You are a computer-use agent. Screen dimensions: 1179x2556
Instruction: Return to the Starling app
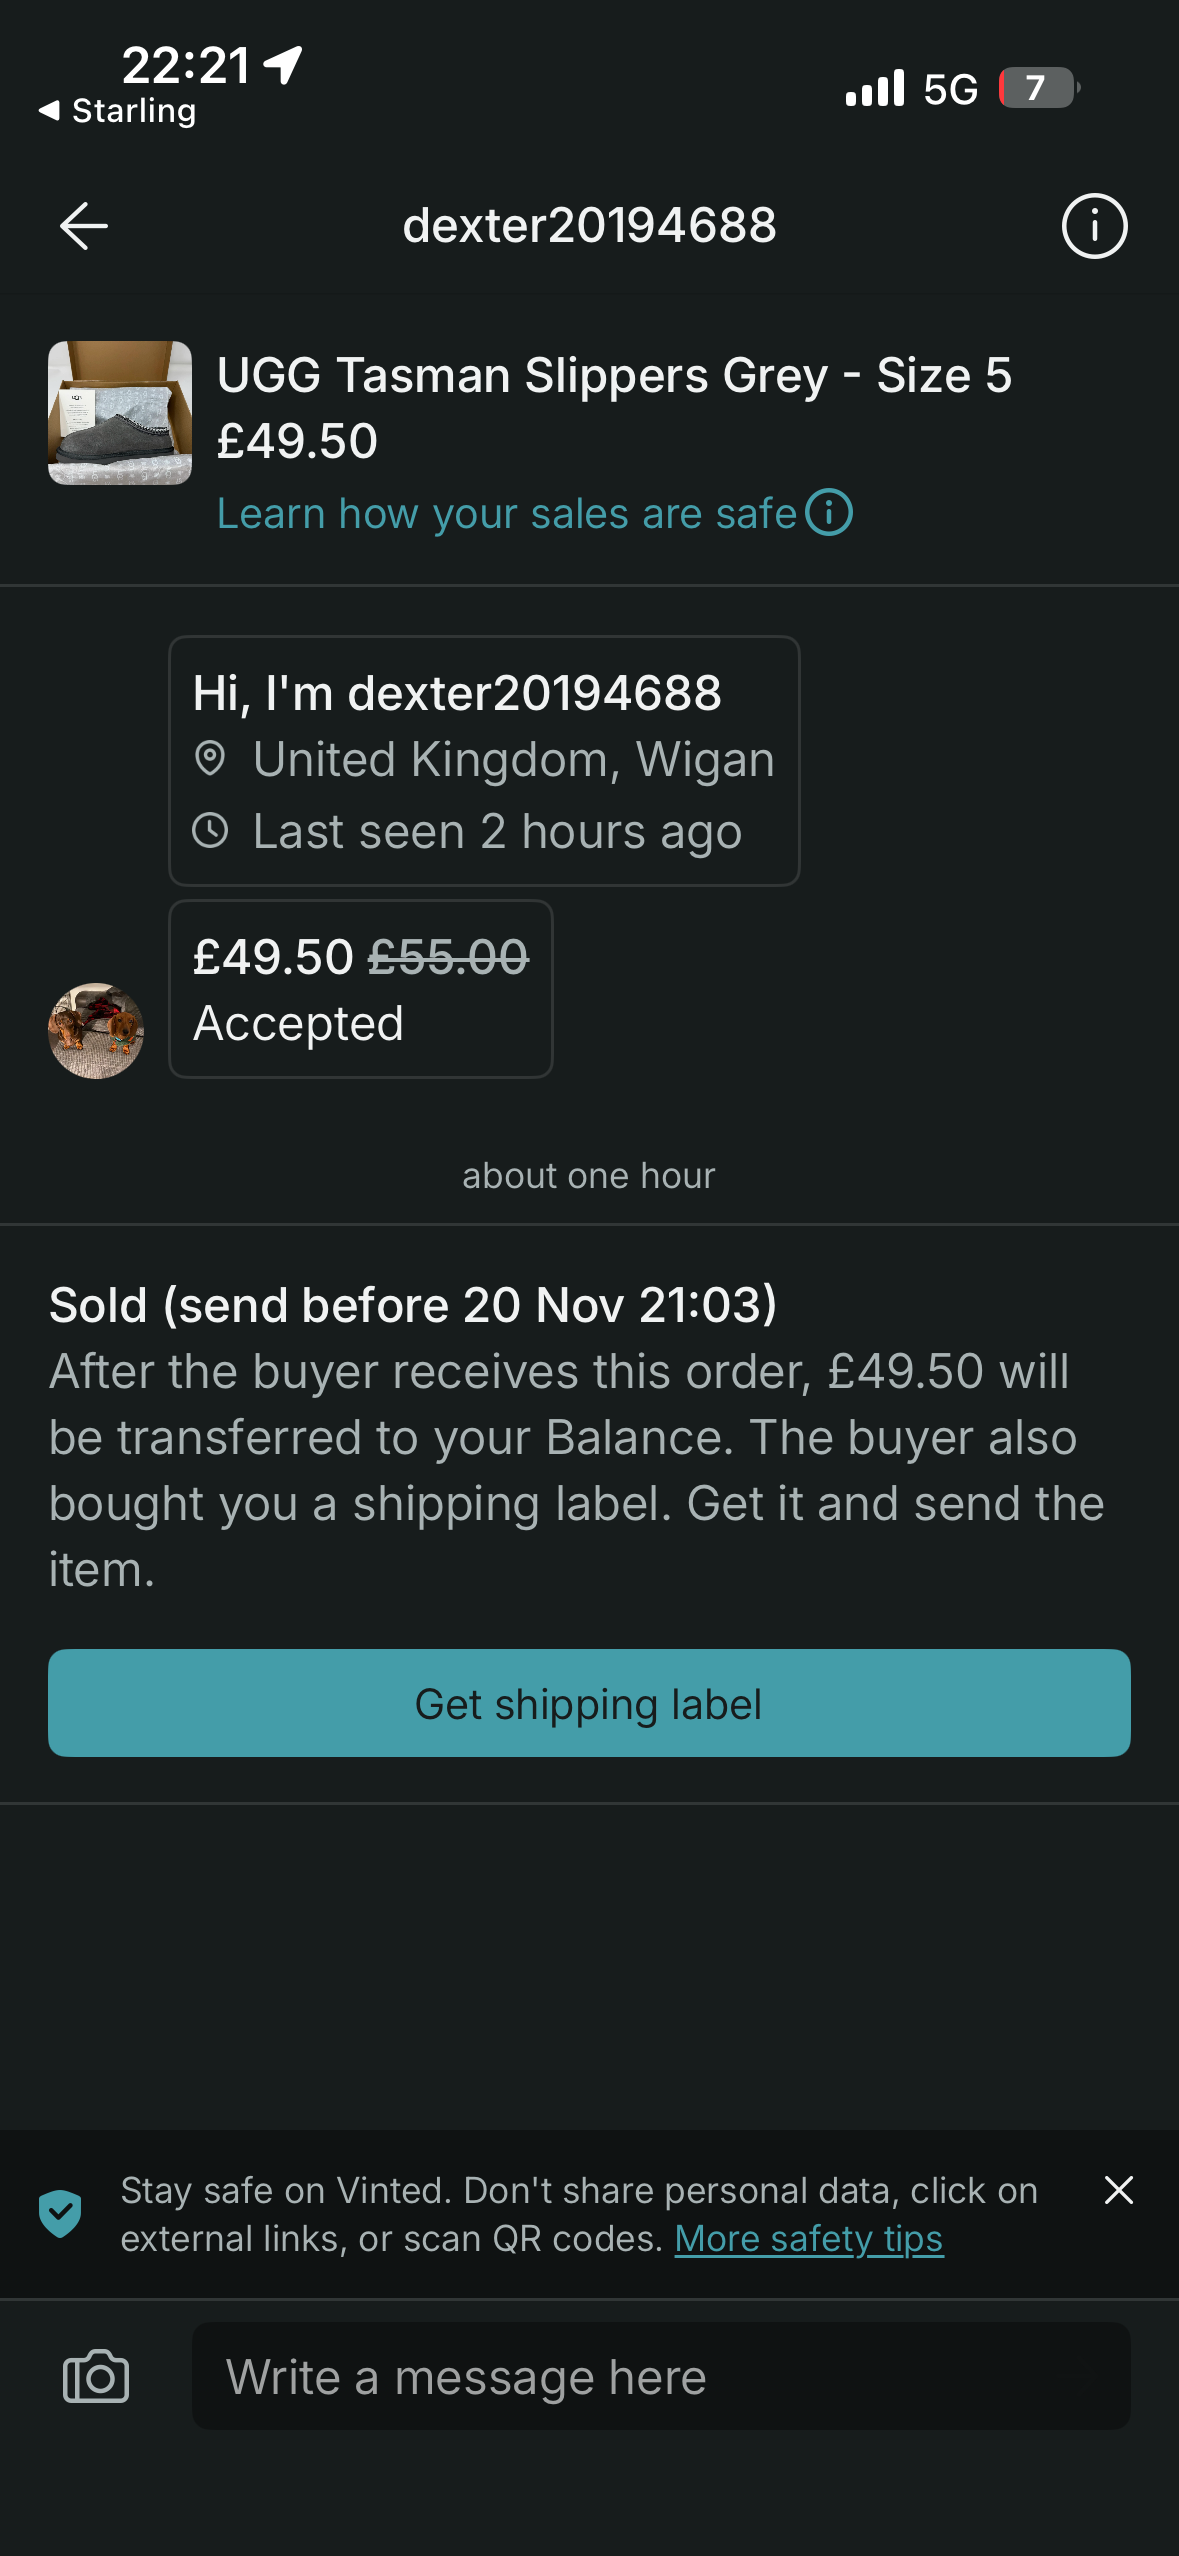(118, 111)
